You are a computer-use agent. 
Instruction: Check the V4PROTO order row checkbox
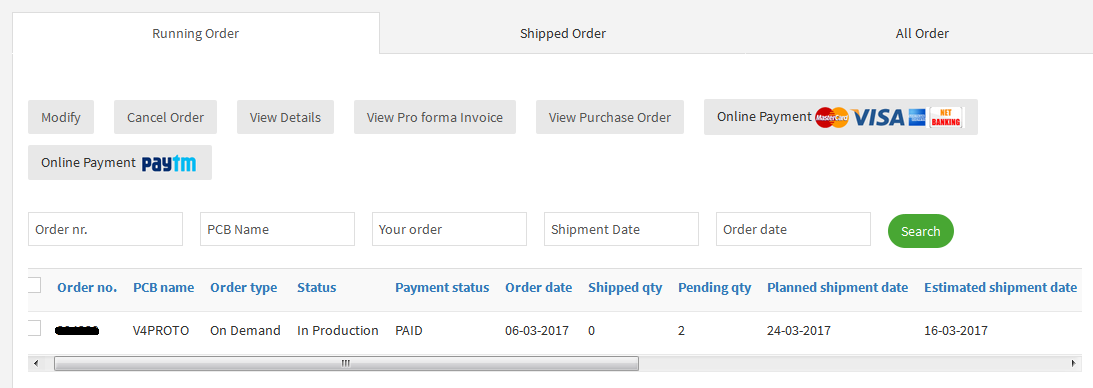coord(33,328)
